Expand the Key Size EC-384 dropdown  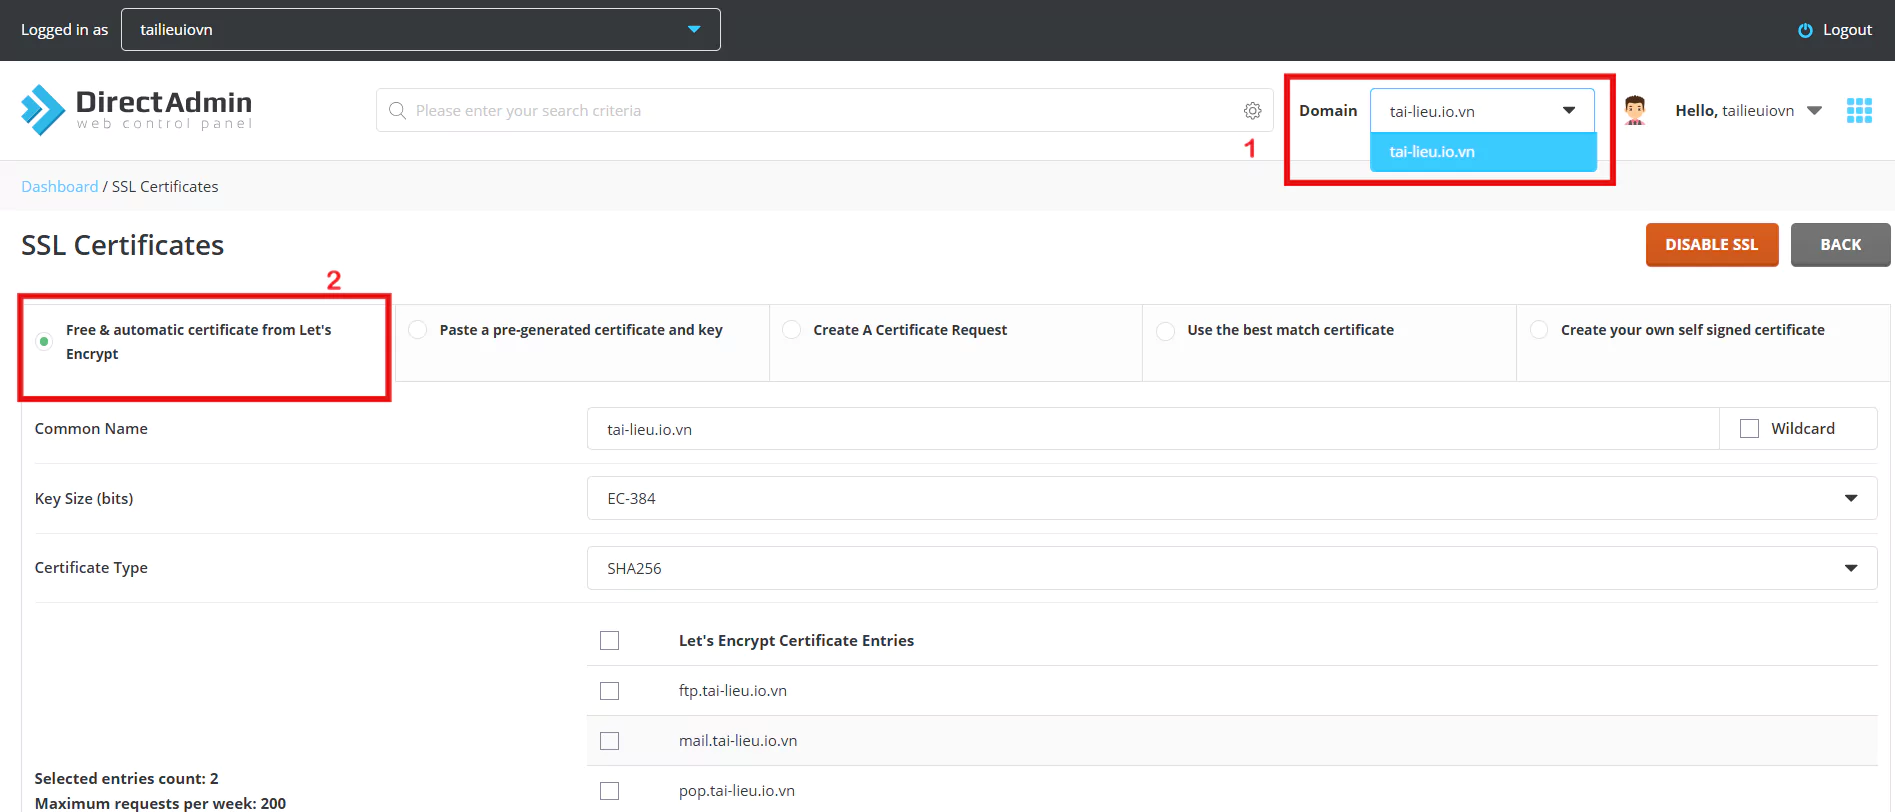click(1231, 498)
